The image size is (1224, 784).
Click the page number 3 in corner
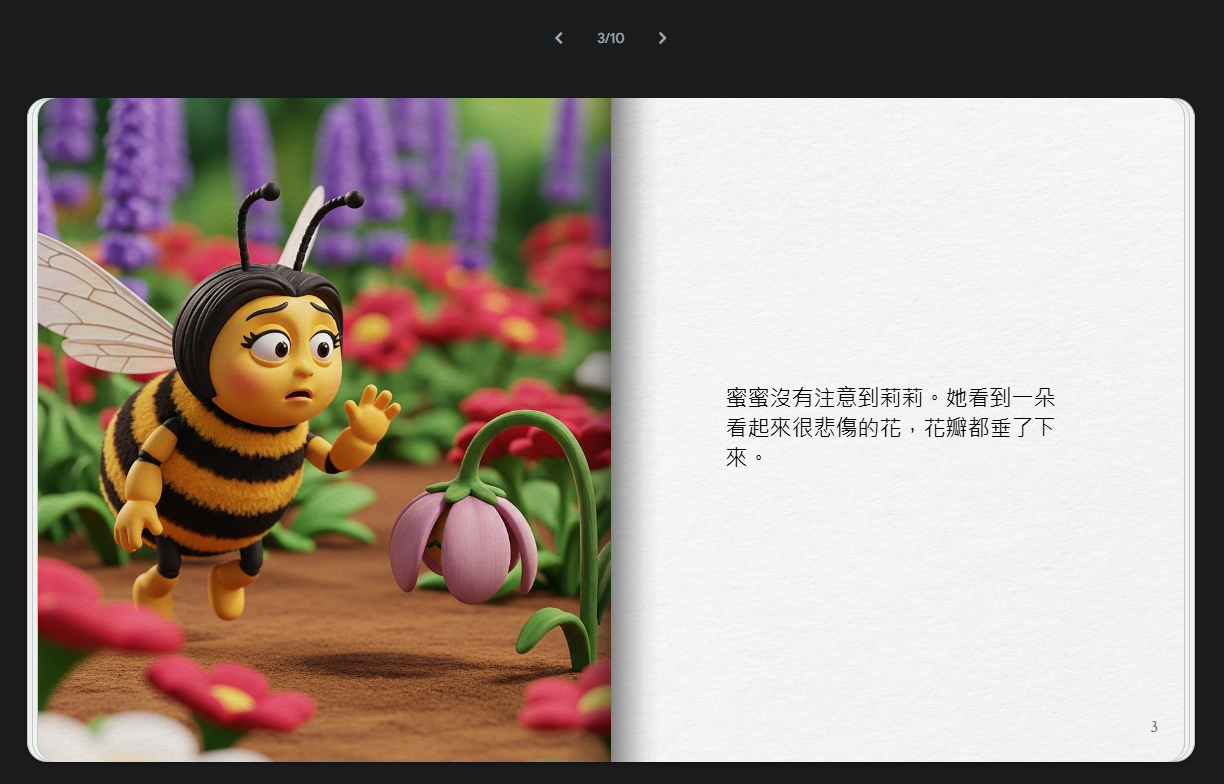coord(1154,727)
